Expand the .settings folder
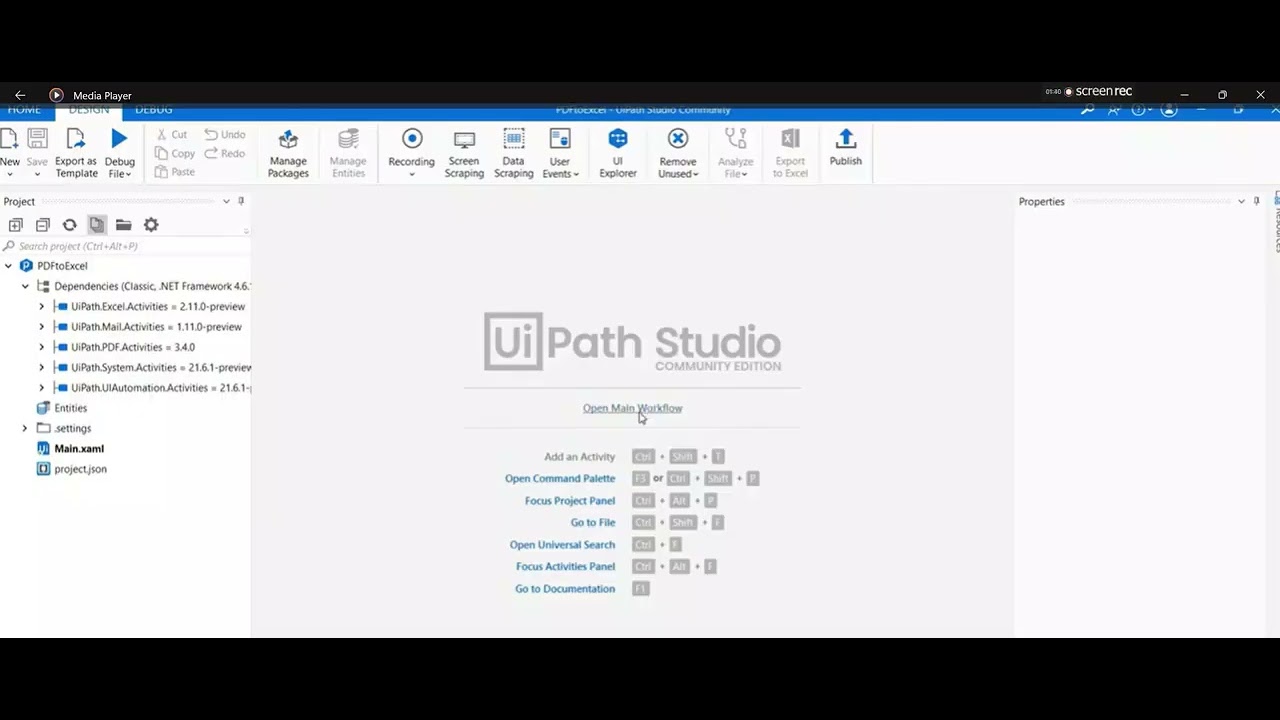The image size is (1280, 720). point(25,428)
